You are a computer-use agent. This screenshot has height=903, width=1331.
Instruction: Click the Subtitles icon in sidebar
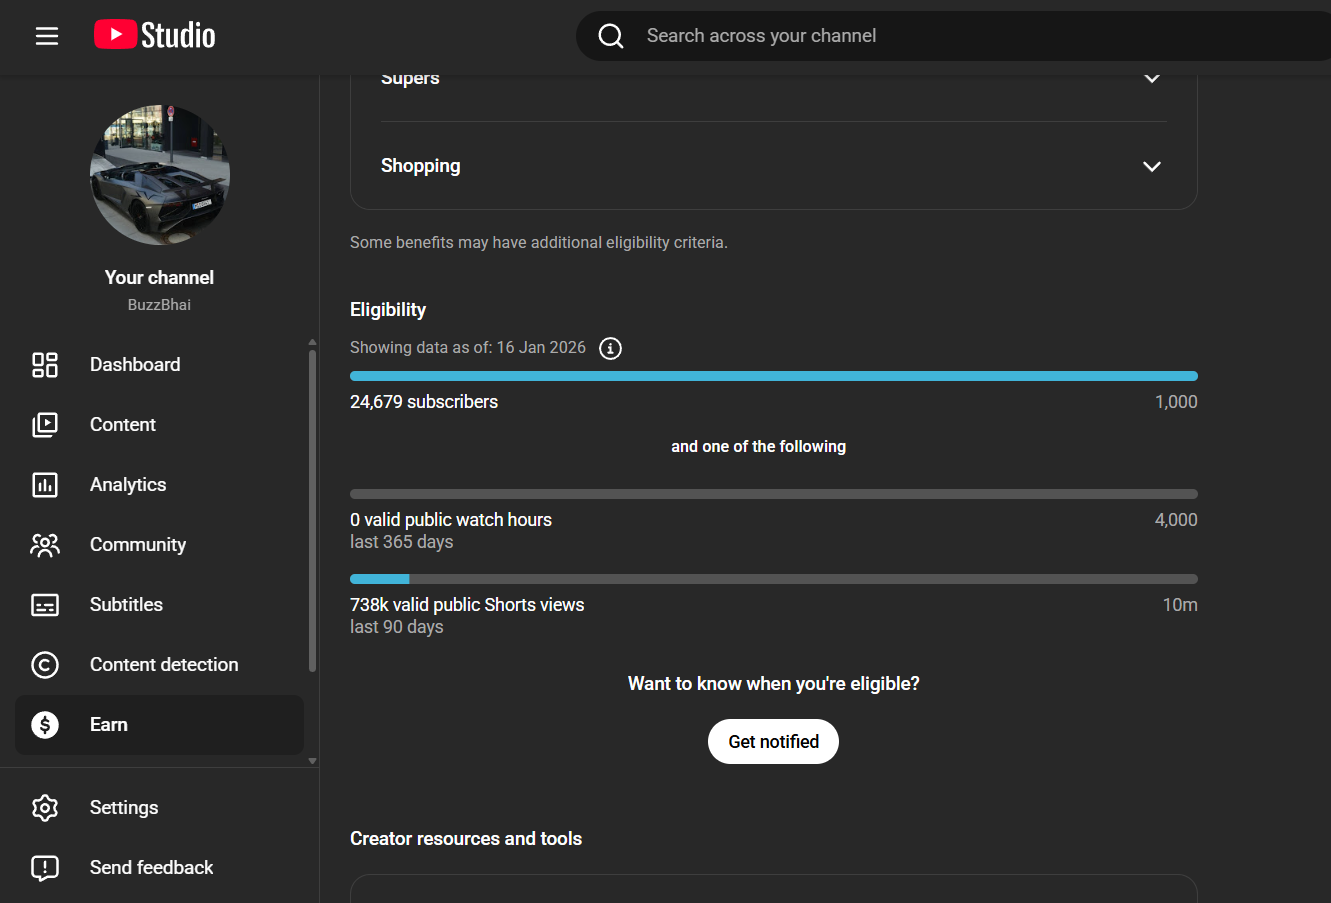pyautogui.click(x=45, y=605)
